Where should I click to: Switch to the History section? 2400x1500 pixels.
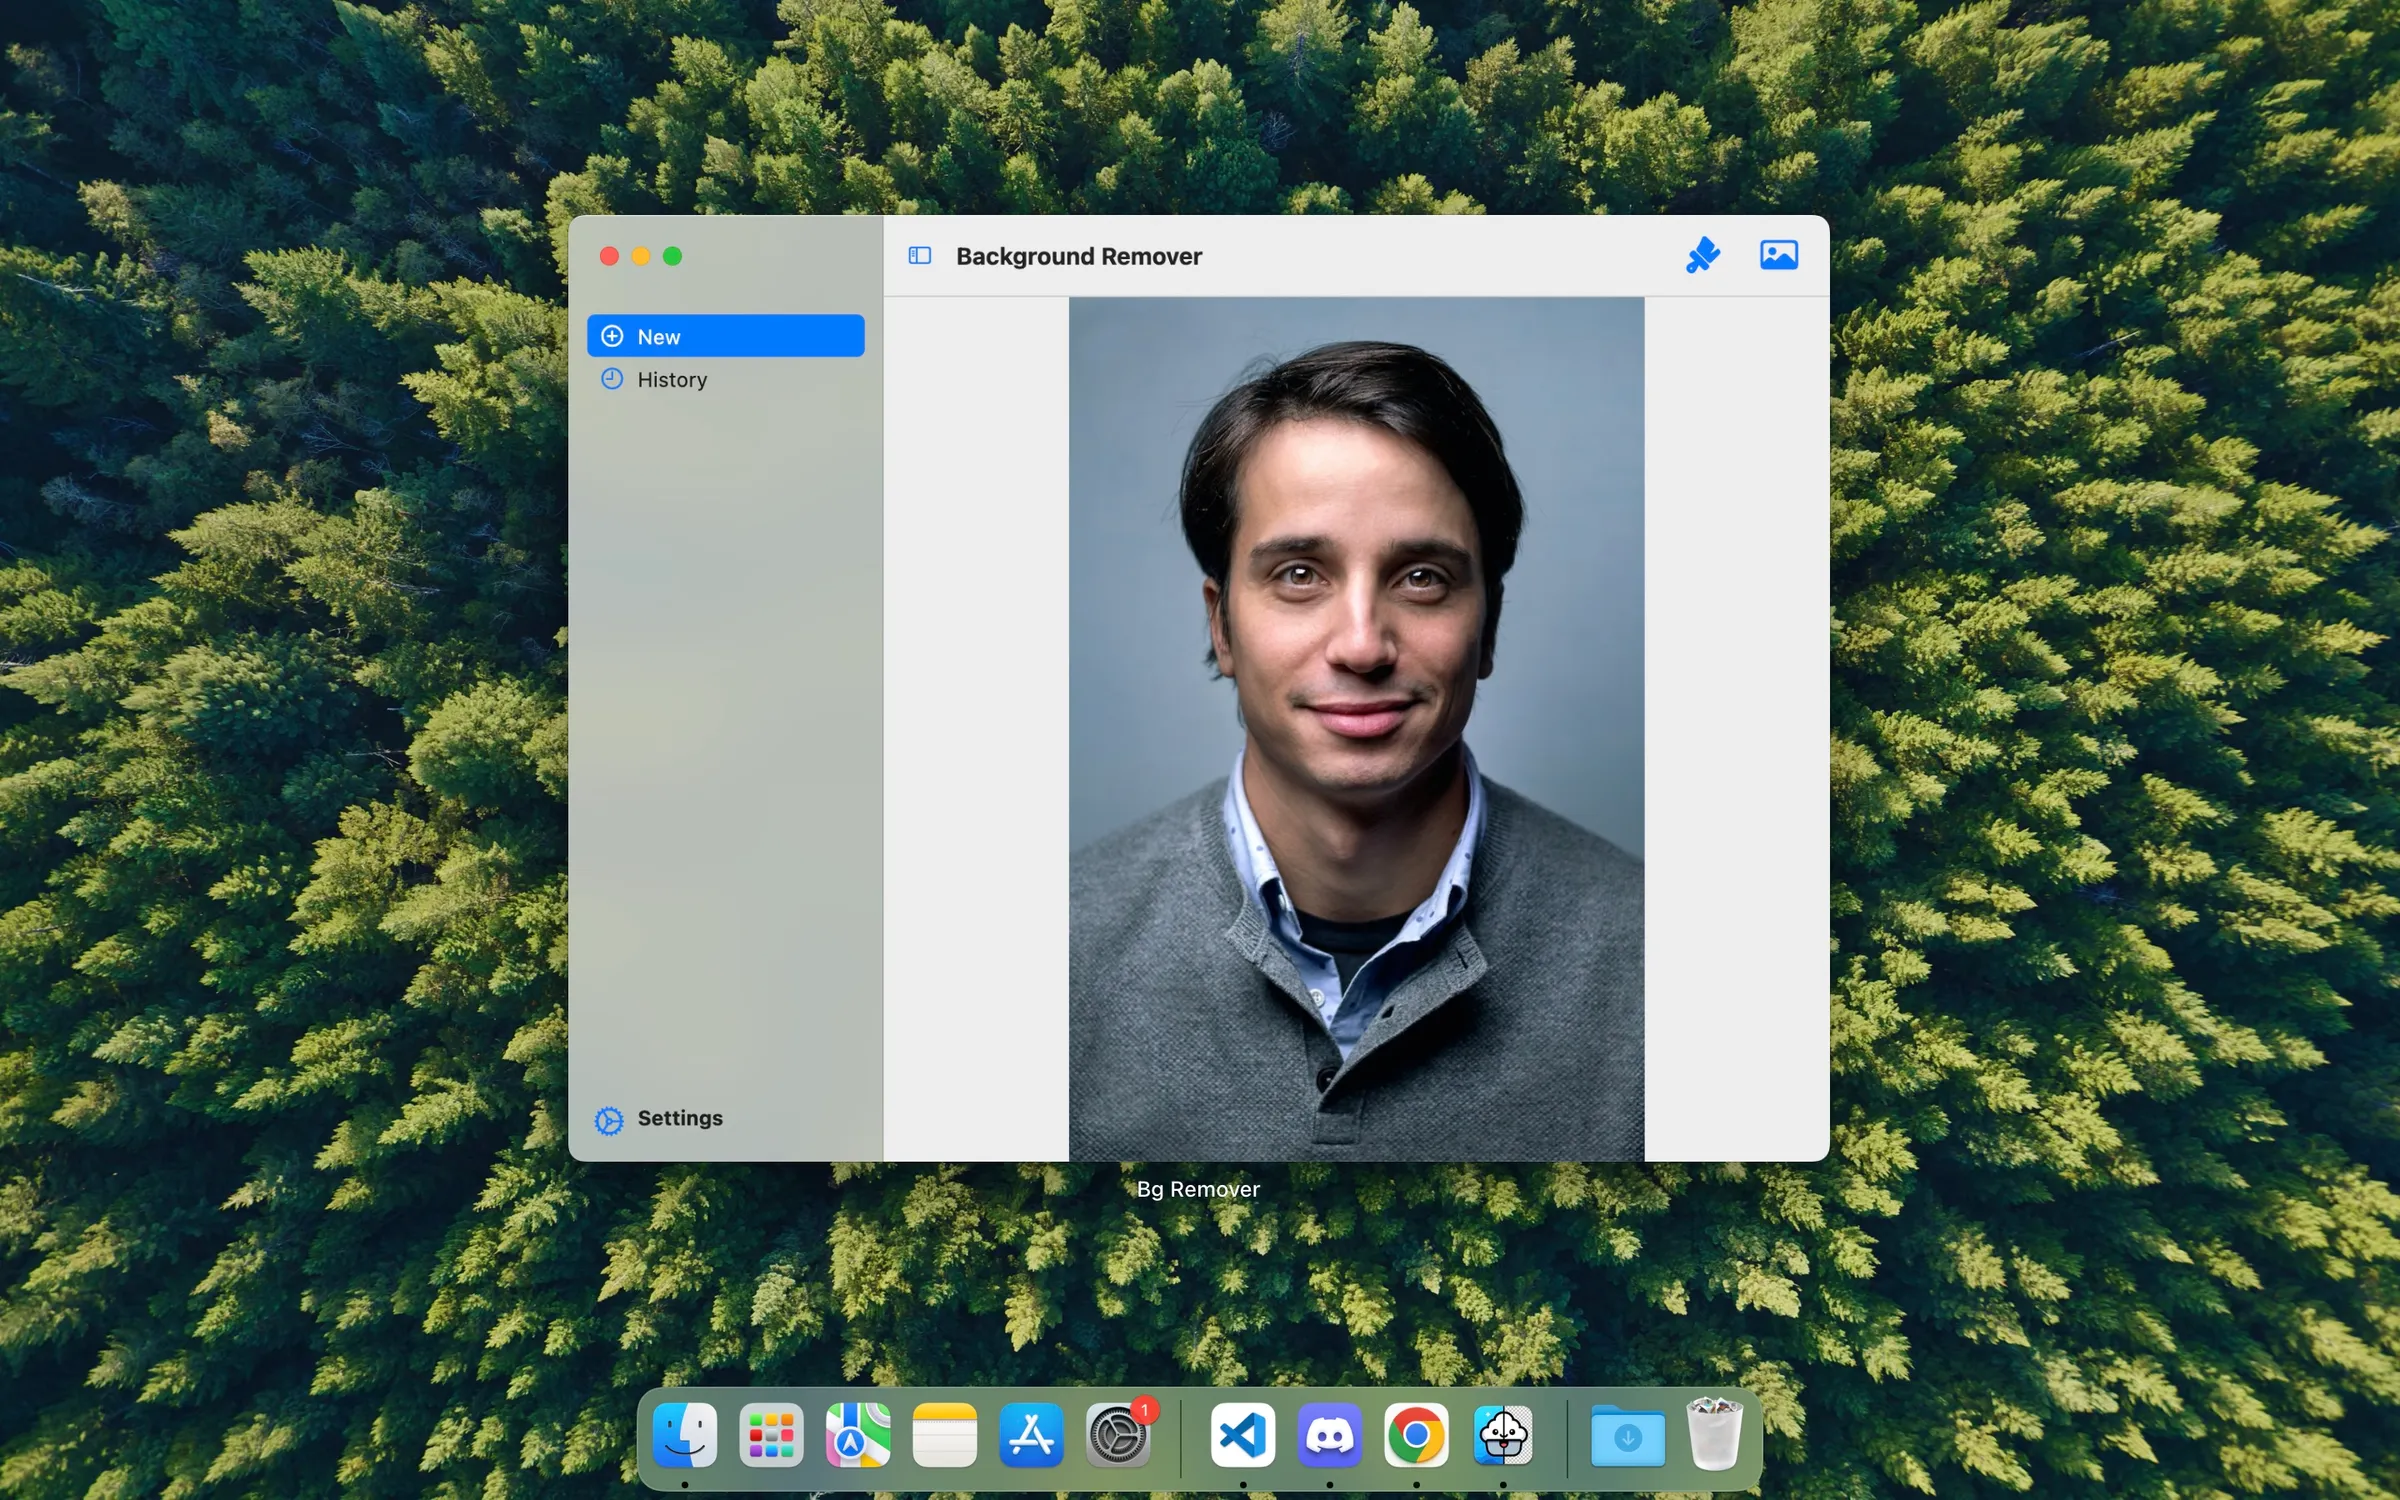click(x=673, y=378)
